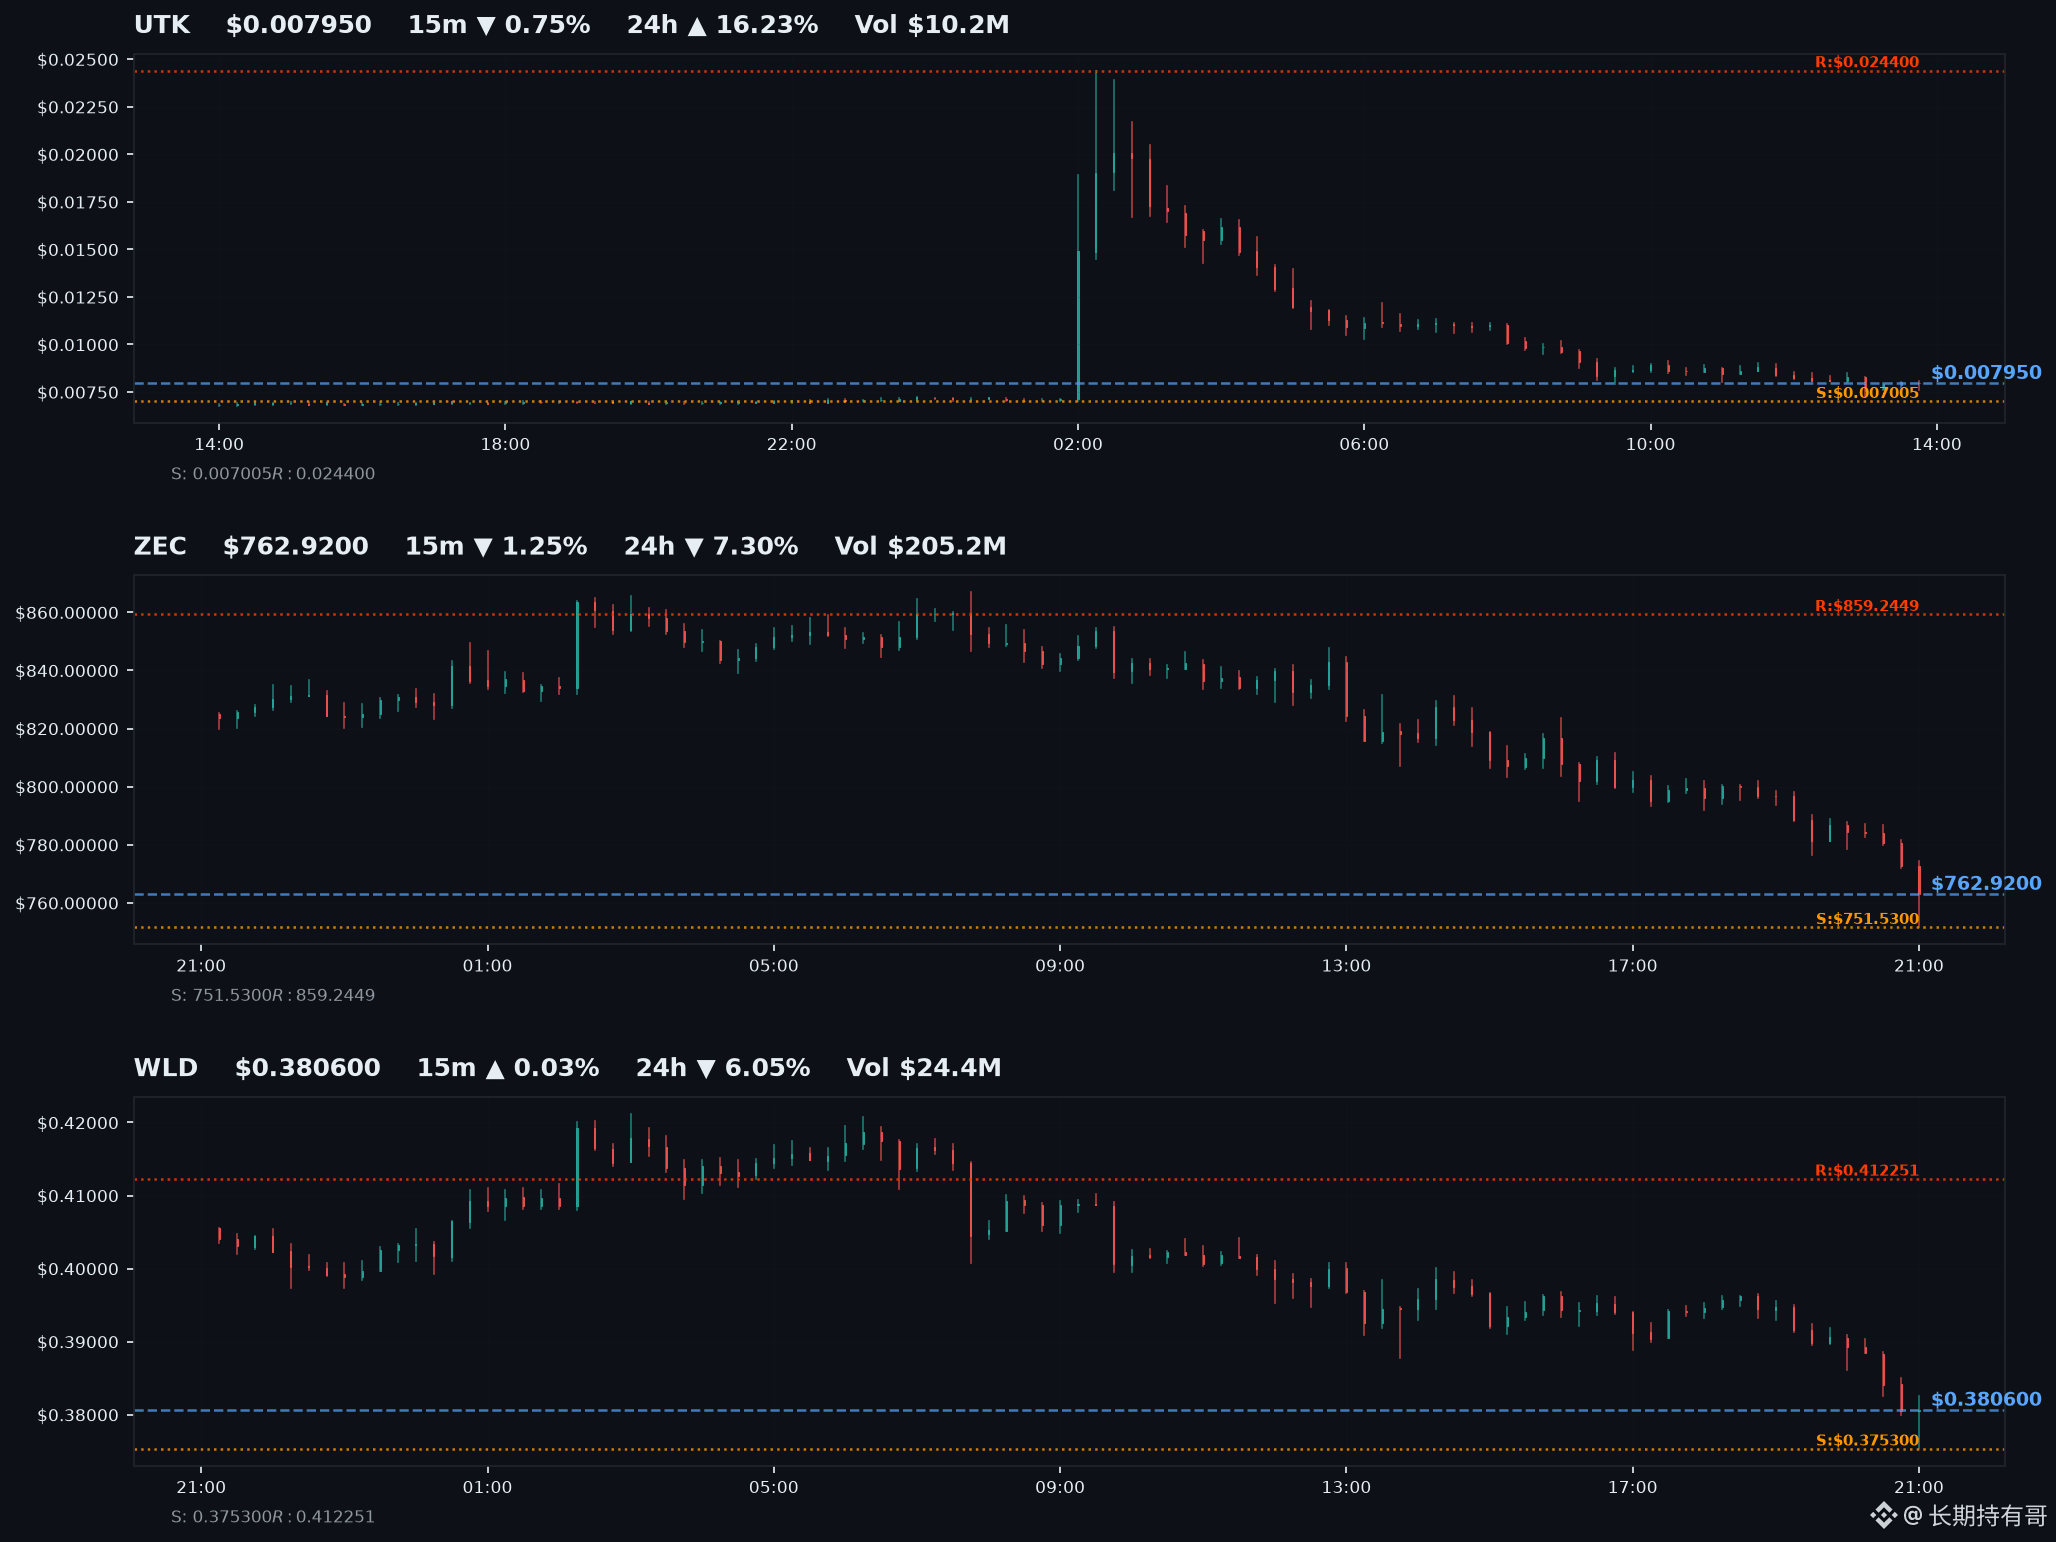Click the S:$751.5300 orange support label
The image size is (2056, 1542).
tap(1867, 919)
